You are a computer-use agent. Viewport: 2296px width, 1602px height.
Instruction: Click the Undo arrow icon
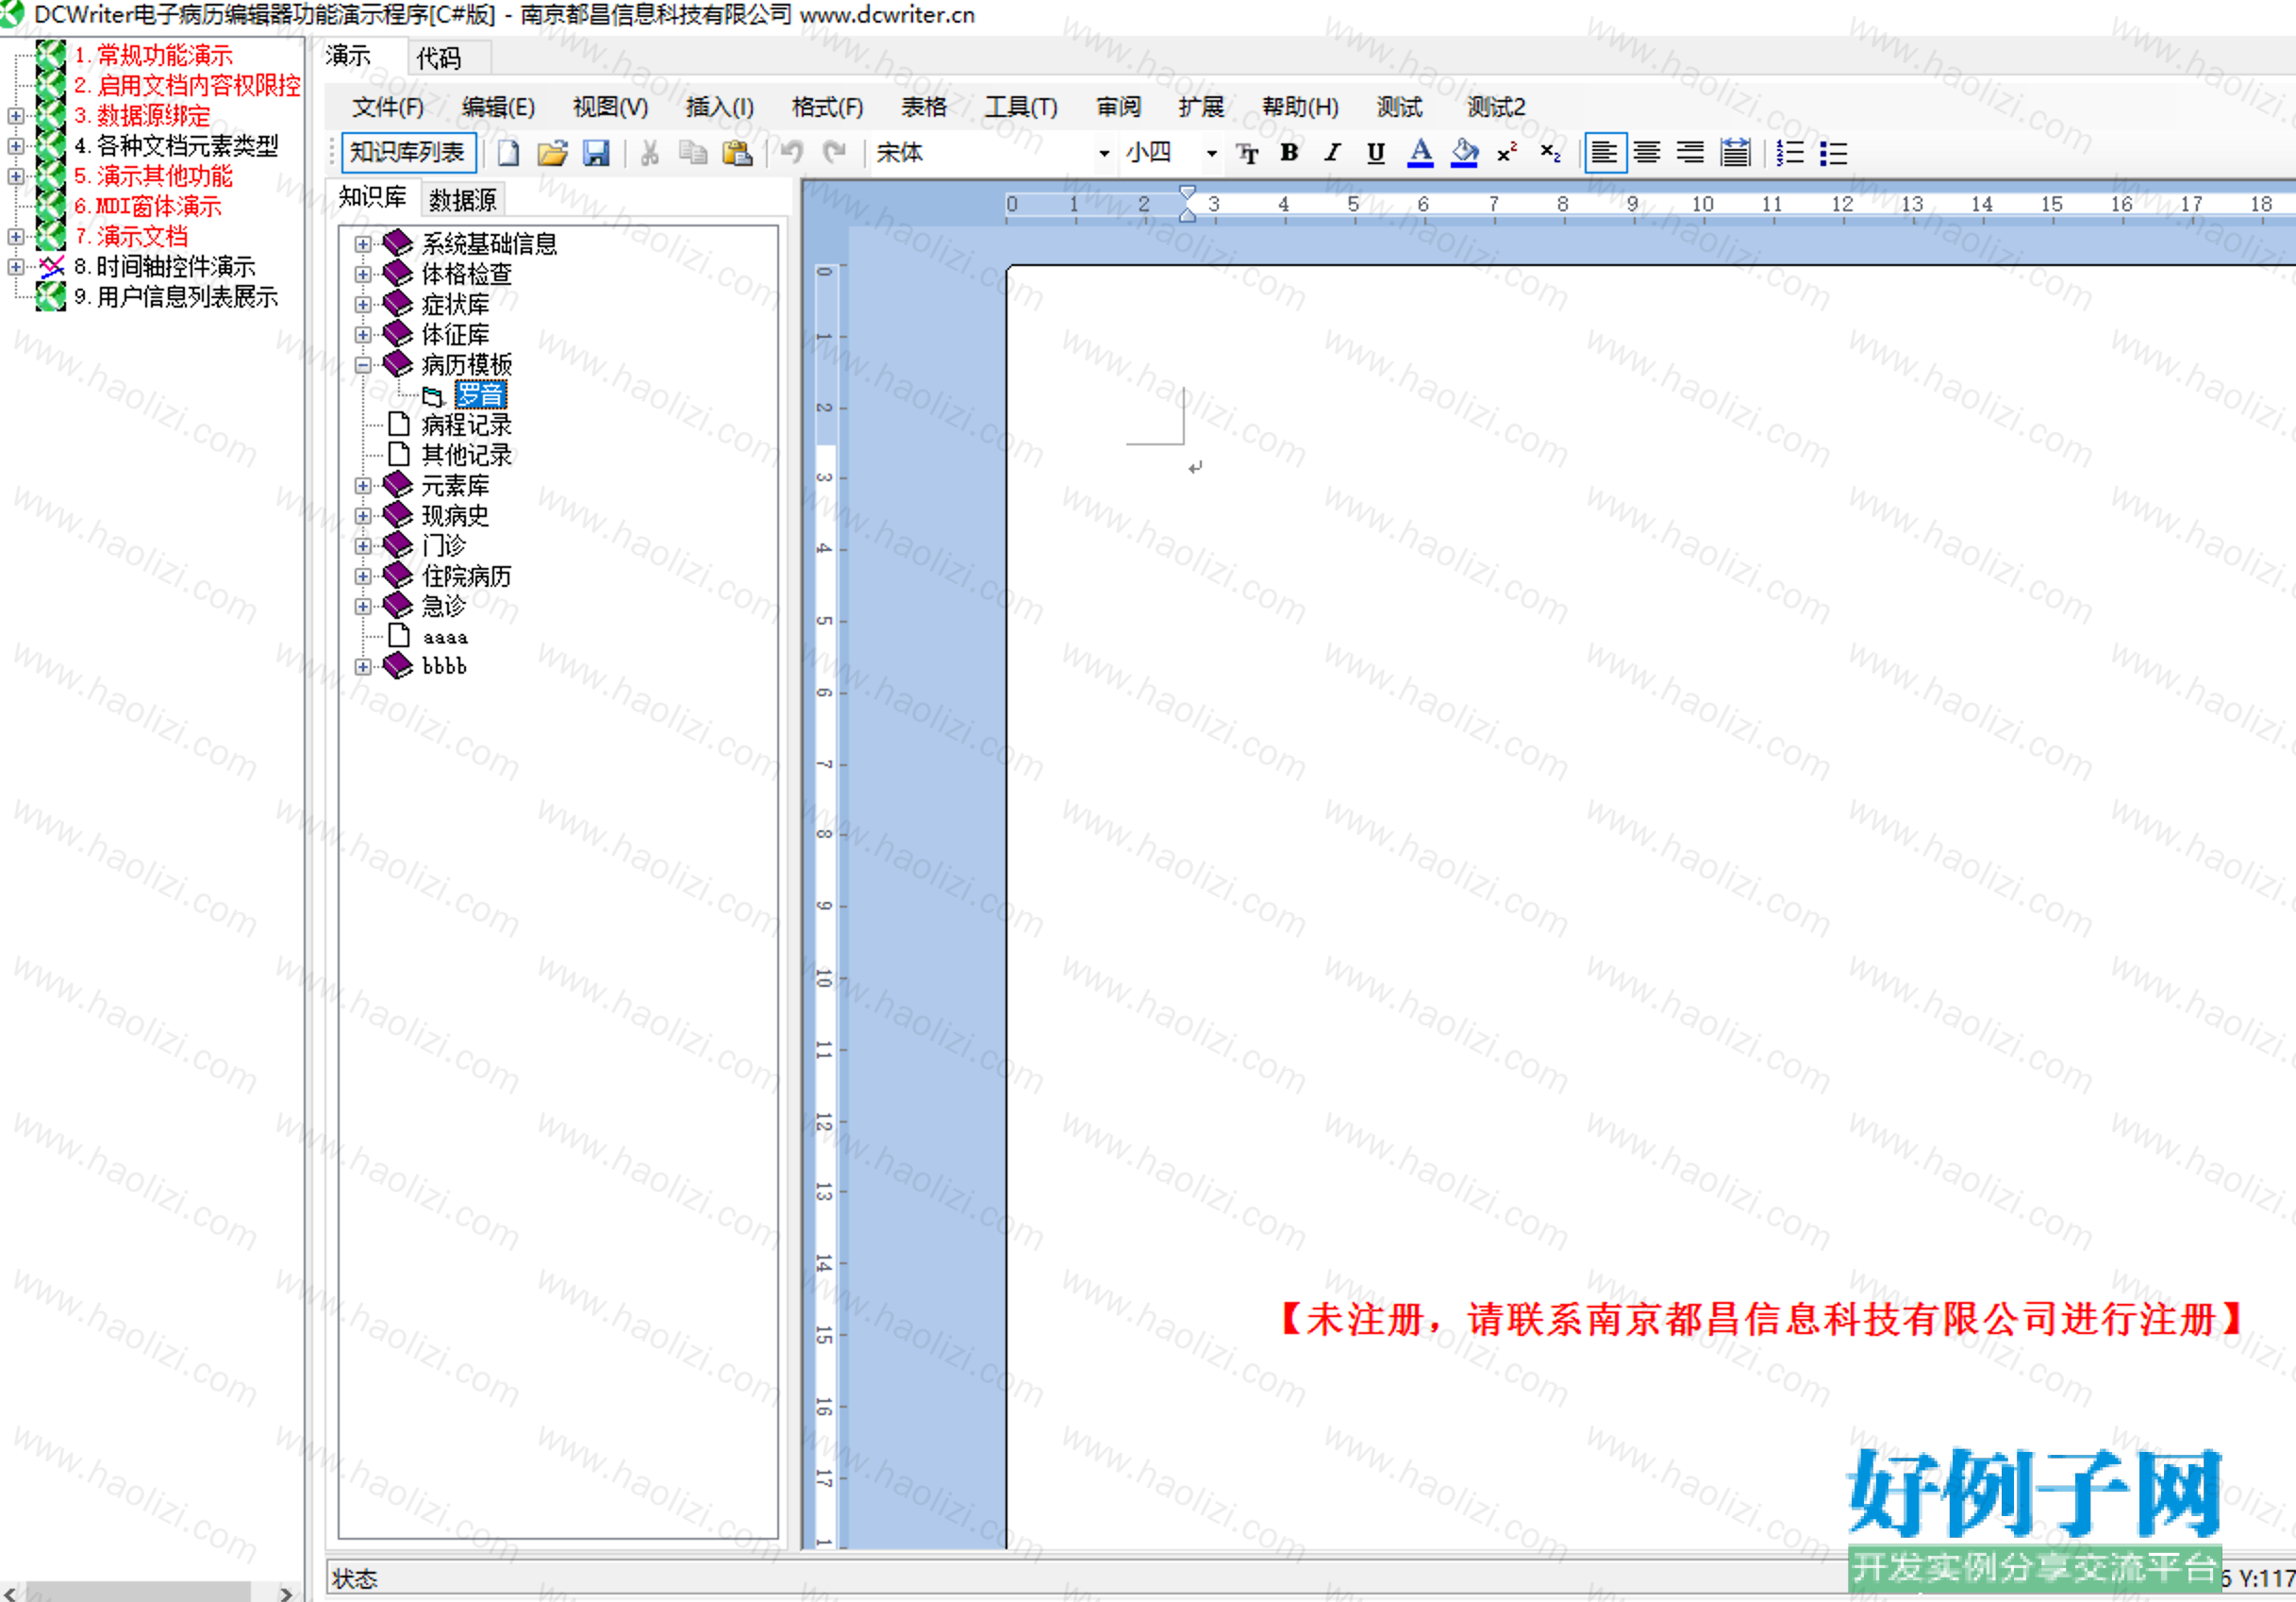pos(792,153)
